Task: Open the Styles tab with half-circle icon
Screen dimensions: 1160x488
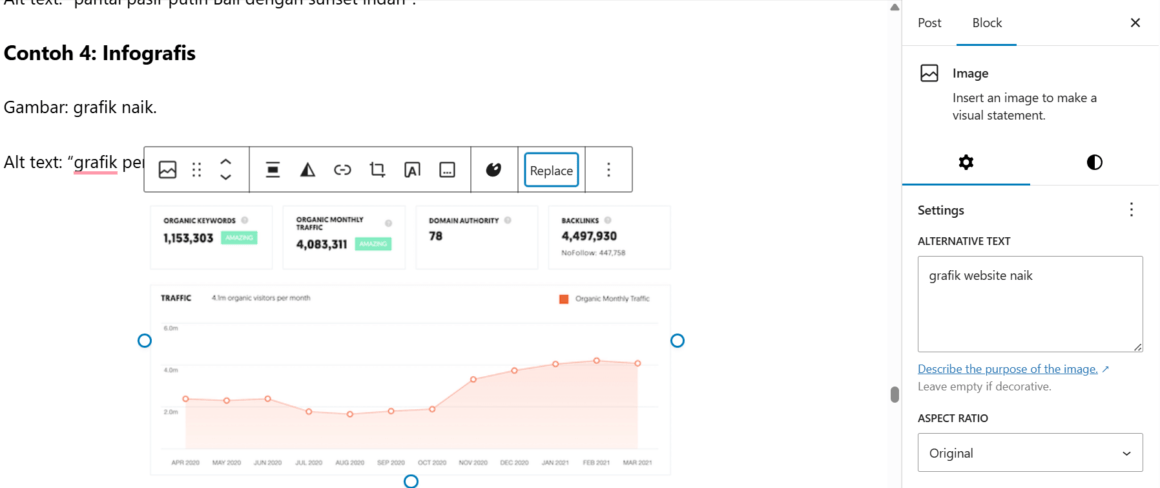Action: (1094, 162)
